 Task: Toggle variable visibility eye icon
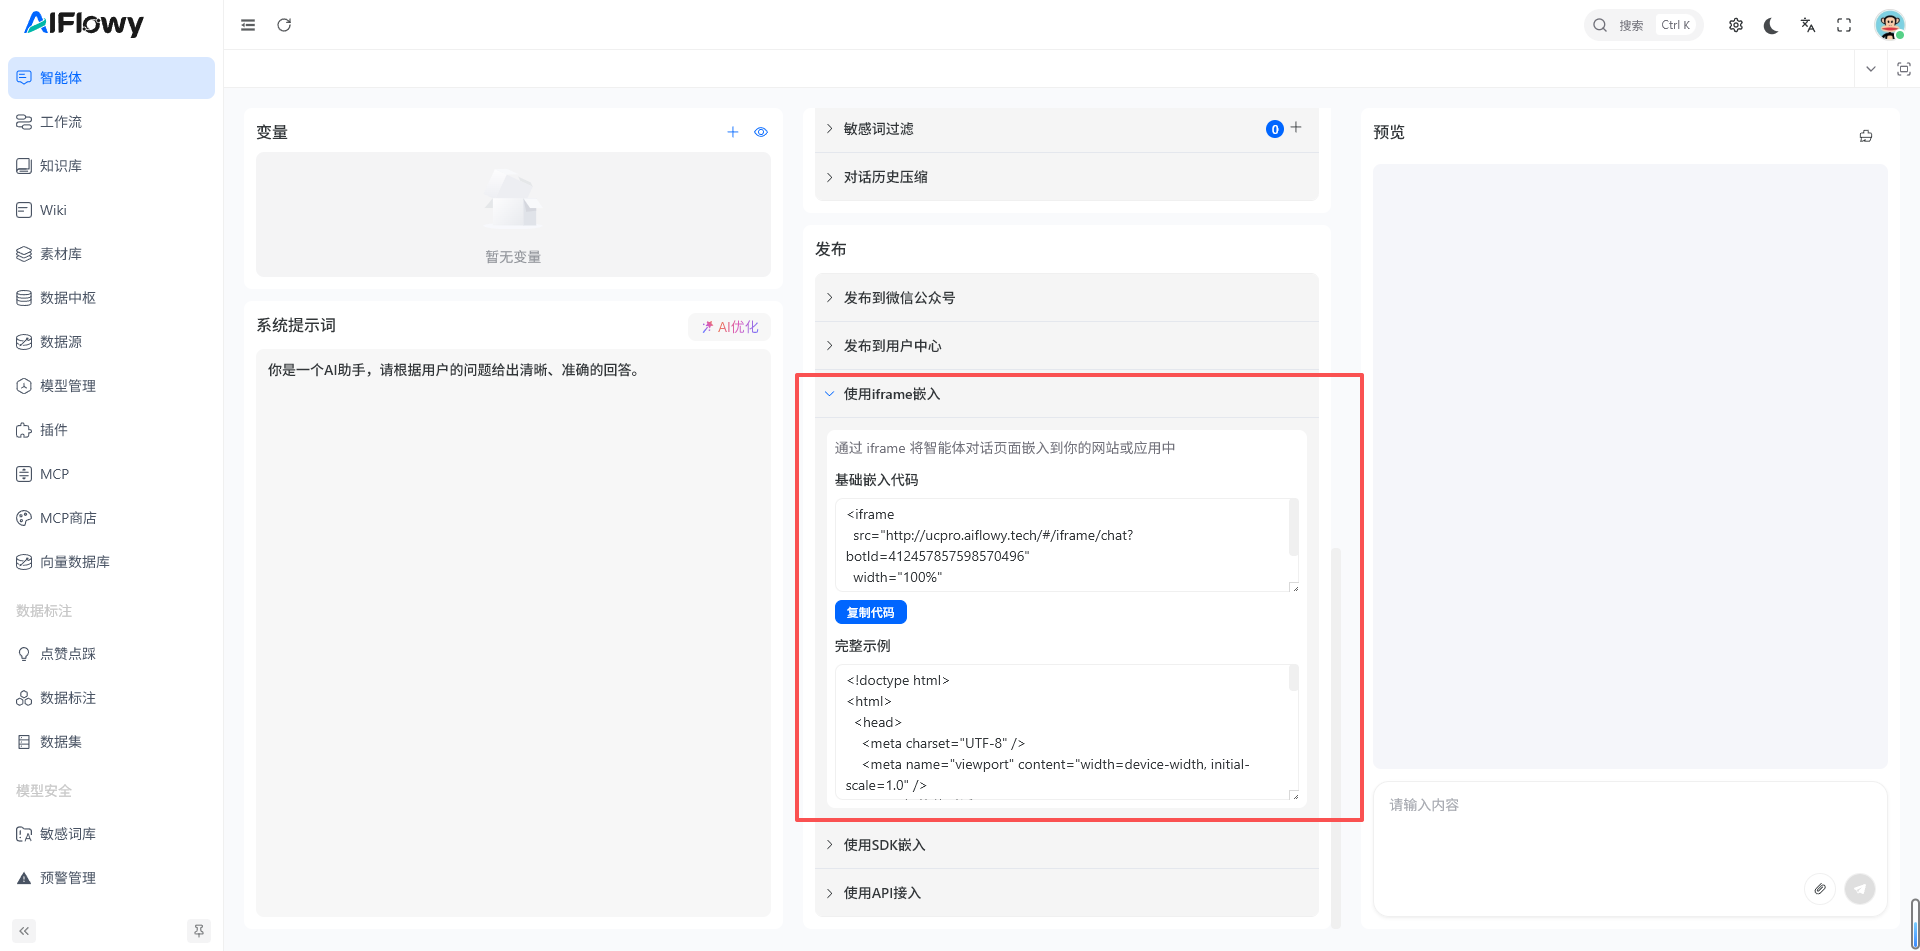761,132
